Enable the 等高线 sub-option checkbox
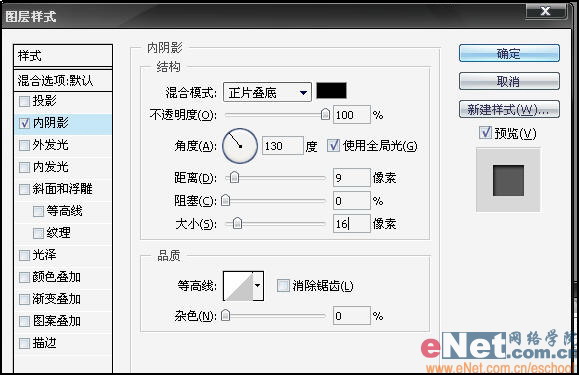Image resolution: width=579 pixels, height=375 pixels. click(38, 211)
